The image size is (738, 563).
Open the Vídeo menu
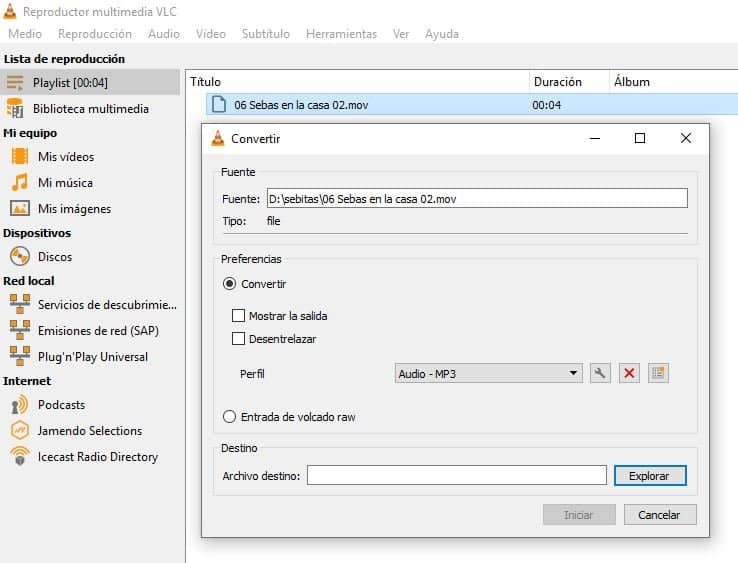pos(211,34)
